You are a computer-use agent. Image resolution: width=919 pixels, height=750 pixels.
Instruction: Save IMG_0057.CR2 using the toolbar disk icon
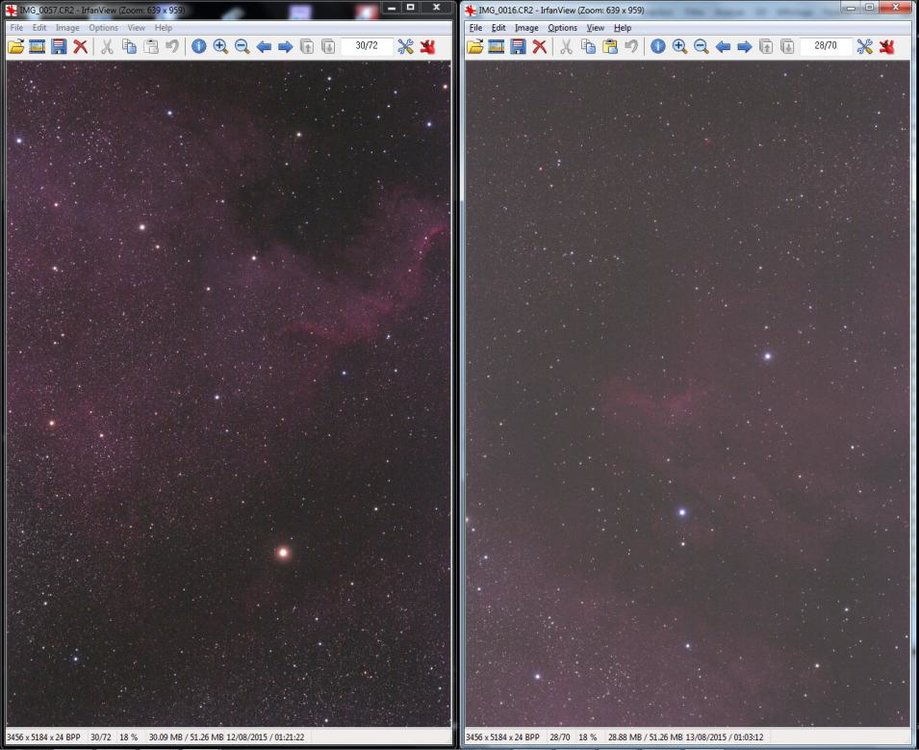[x=57, y=46]
